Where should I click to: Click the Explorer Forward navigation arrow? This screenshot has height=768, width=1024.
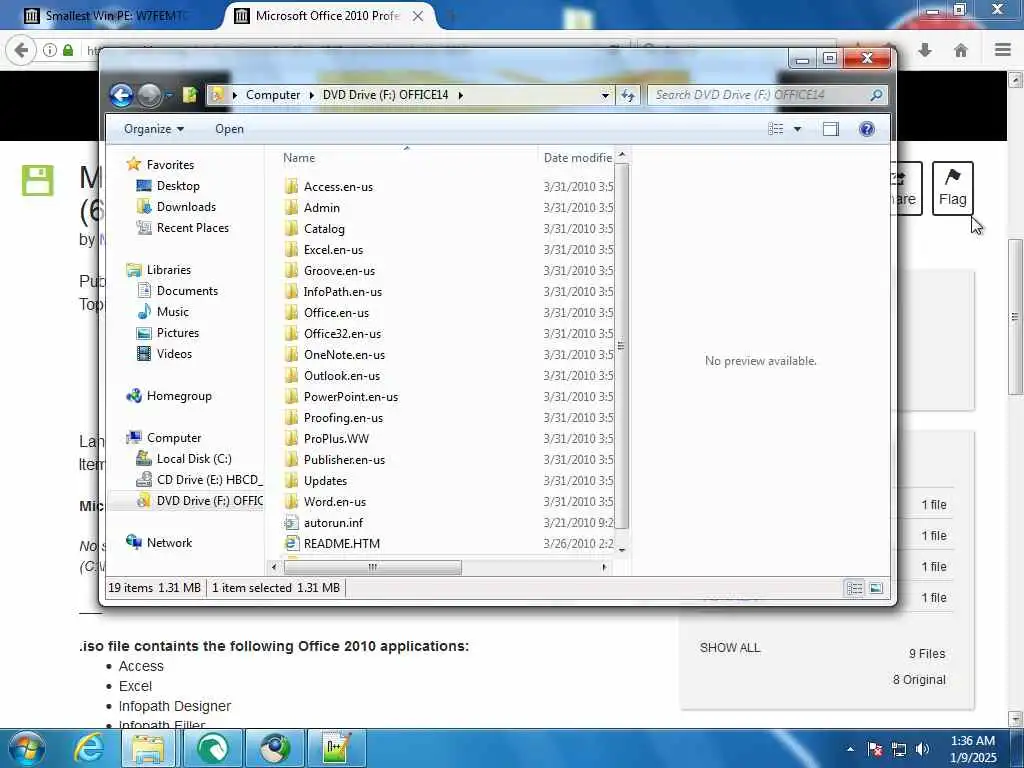(150, 95)
